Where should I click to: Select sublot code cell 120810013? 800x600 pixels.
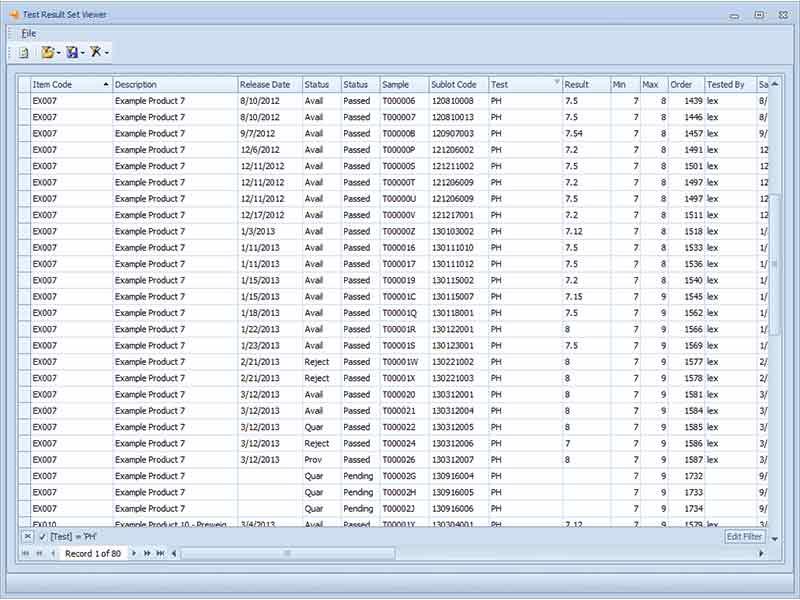(459, 117)
